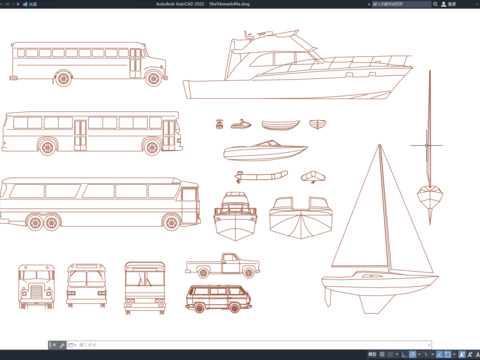Toggle snap mode in status bar
The image size is (480, 360).
(x=390, y=354)
